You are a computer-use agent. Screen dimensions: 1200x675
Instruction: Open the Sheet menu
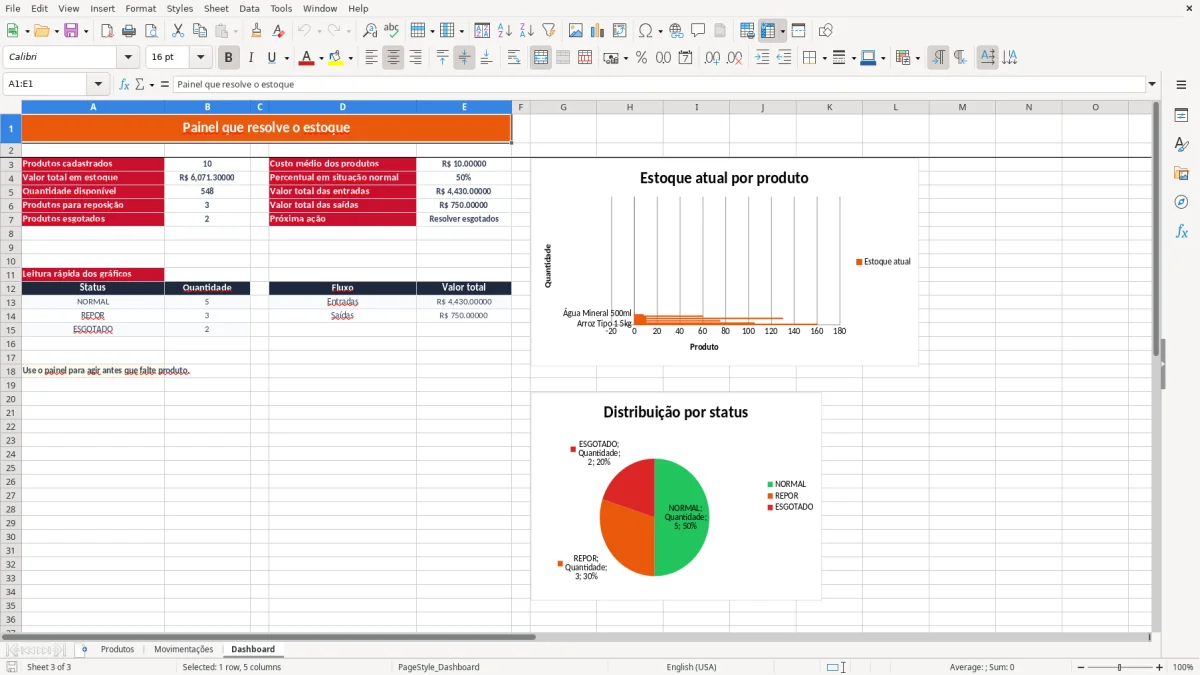pyautogui.click(x=216, y=8)
